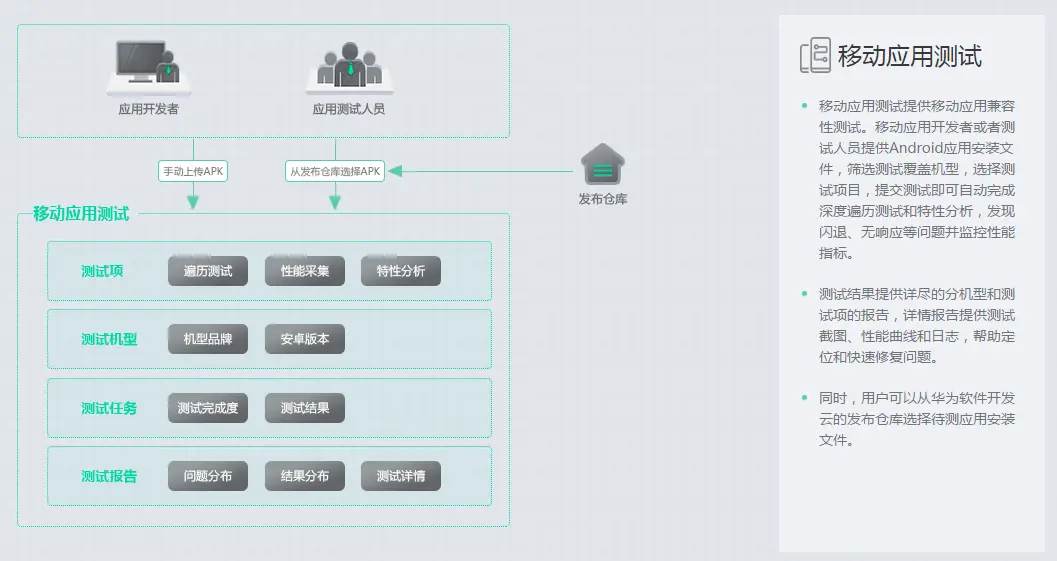The height and width of the screenshot is (561, 1057).
Task: Click the paragraph starting 测试结果提供详尽的分机型
Action: (x=916, y=325)
